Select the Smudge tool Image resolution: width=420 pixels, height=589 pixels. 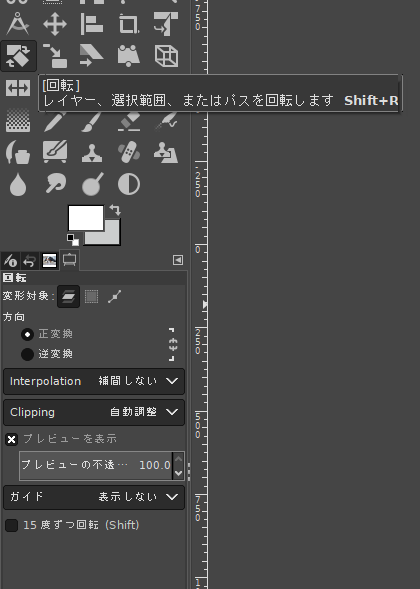[x=55, y=184]
